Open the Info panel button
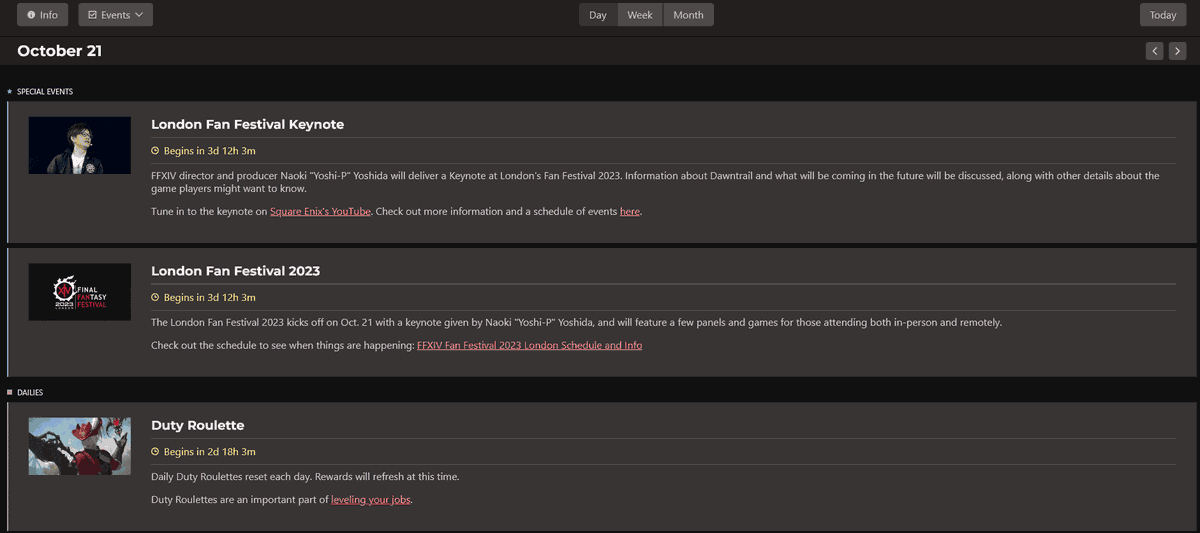 (42, 15)
